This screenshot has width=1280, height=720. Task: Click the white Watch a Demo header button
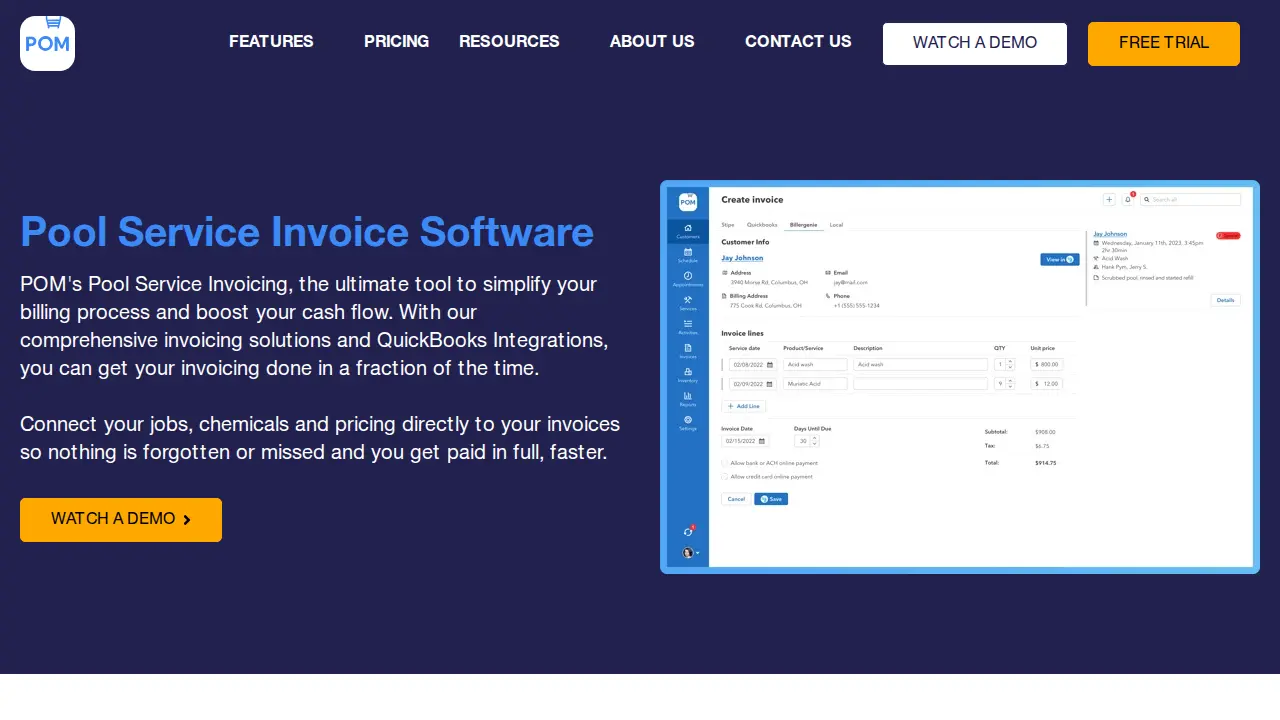pos(975,44)
